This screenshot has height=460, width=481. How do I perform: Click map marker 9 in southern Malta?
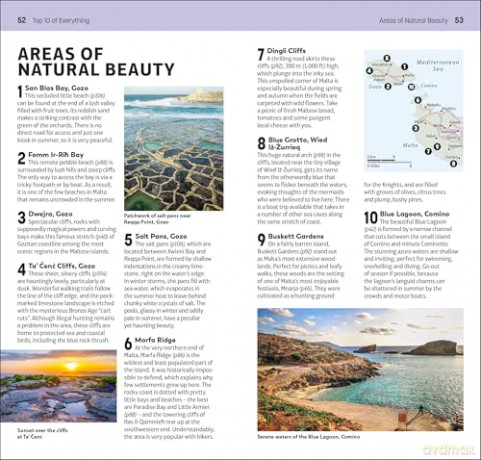click(437, 146)
